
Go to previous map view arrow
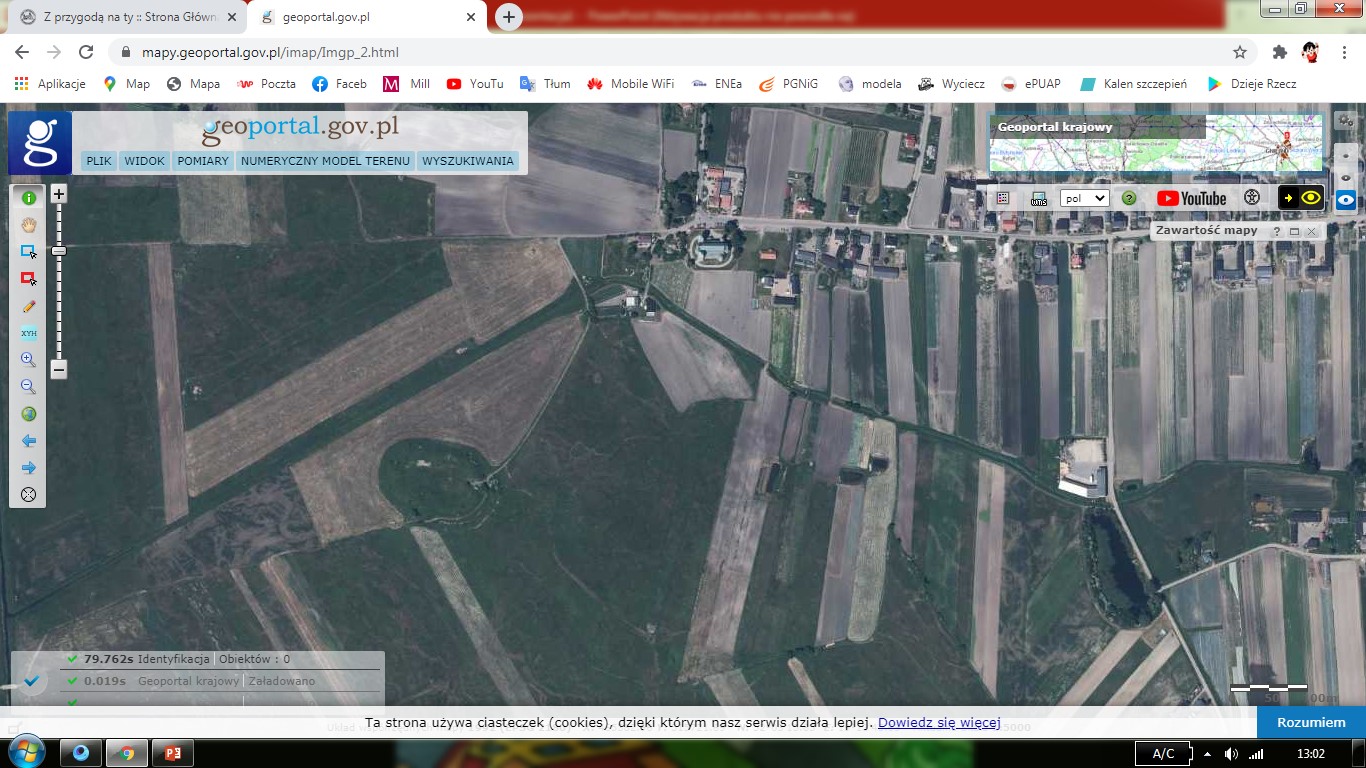pos(28,441)
